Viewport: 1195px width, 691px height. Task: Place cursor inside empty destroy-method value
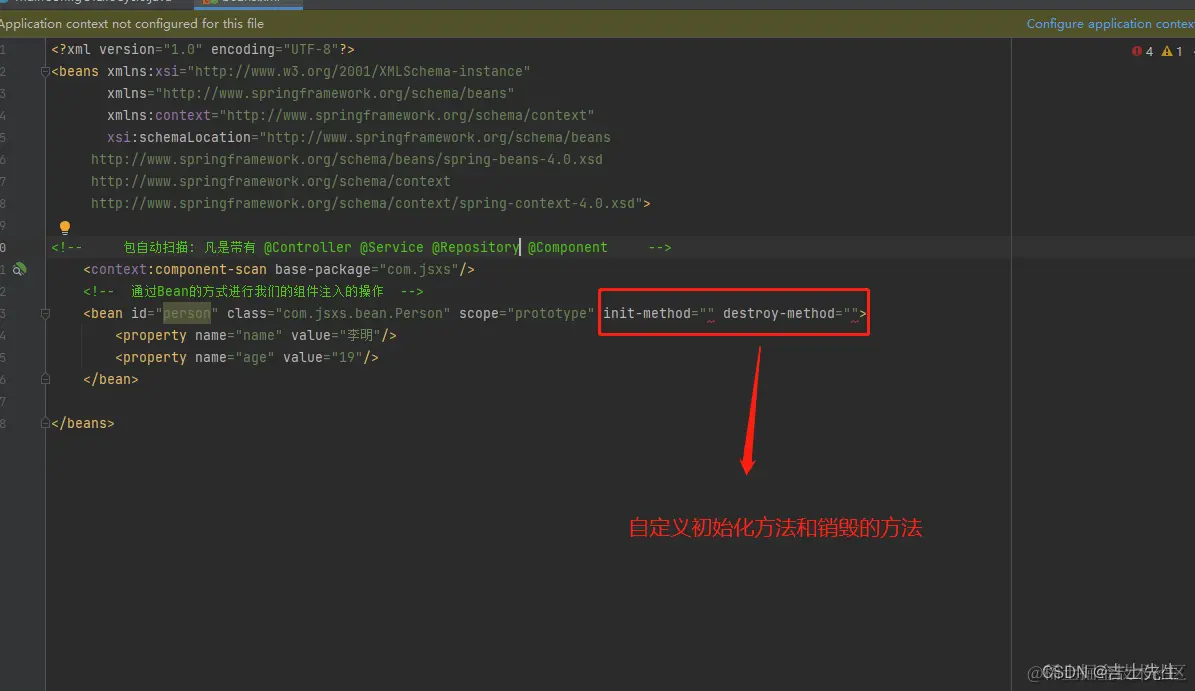[x=851, y=314]
